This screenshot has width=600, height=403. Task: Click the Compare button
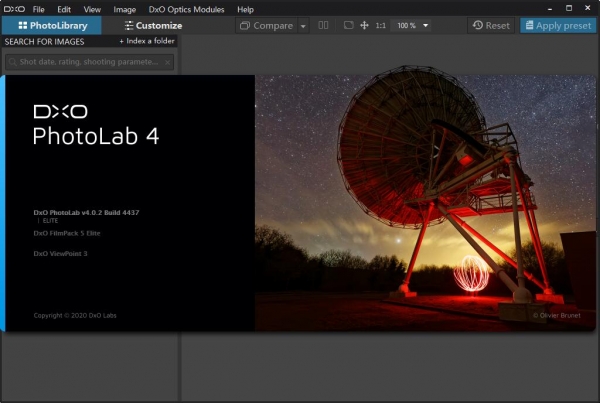click(266, 25)
